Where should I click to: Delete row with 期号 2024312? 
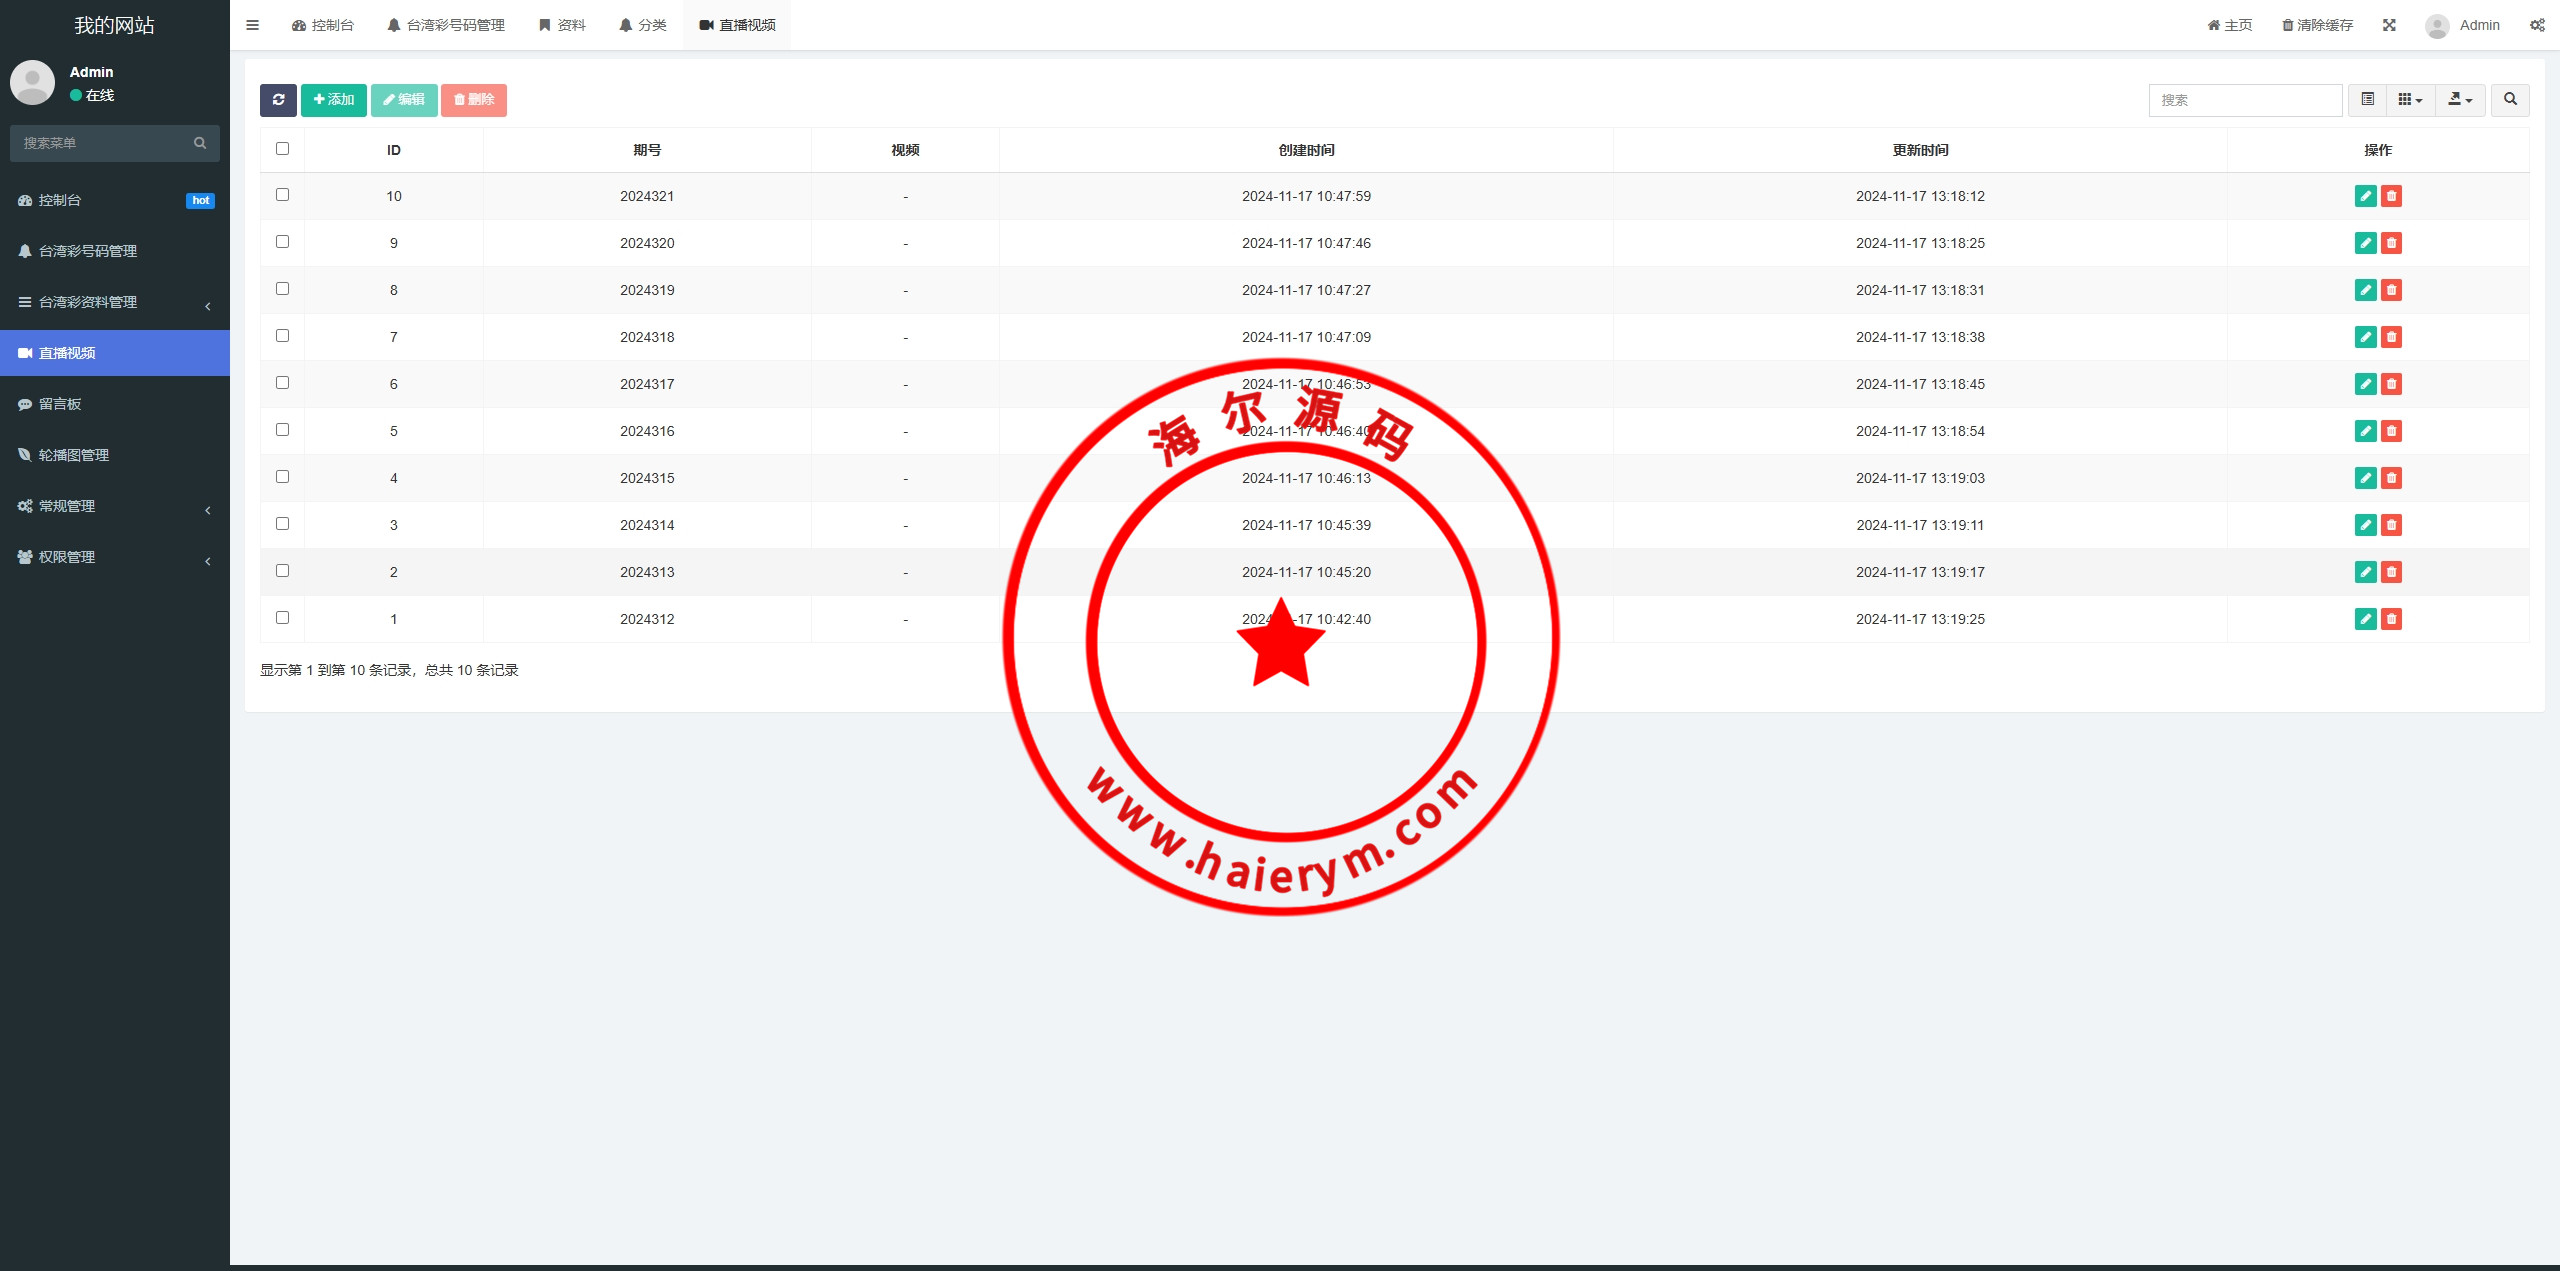(2391, 619)
